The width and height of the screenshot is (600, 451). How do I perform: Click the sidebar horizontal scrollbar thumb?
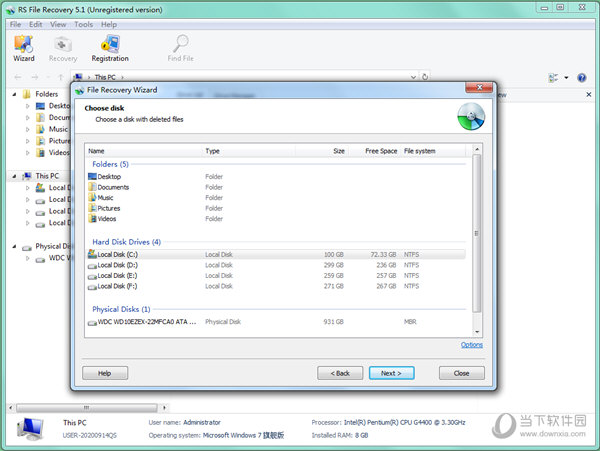point(86,408)
